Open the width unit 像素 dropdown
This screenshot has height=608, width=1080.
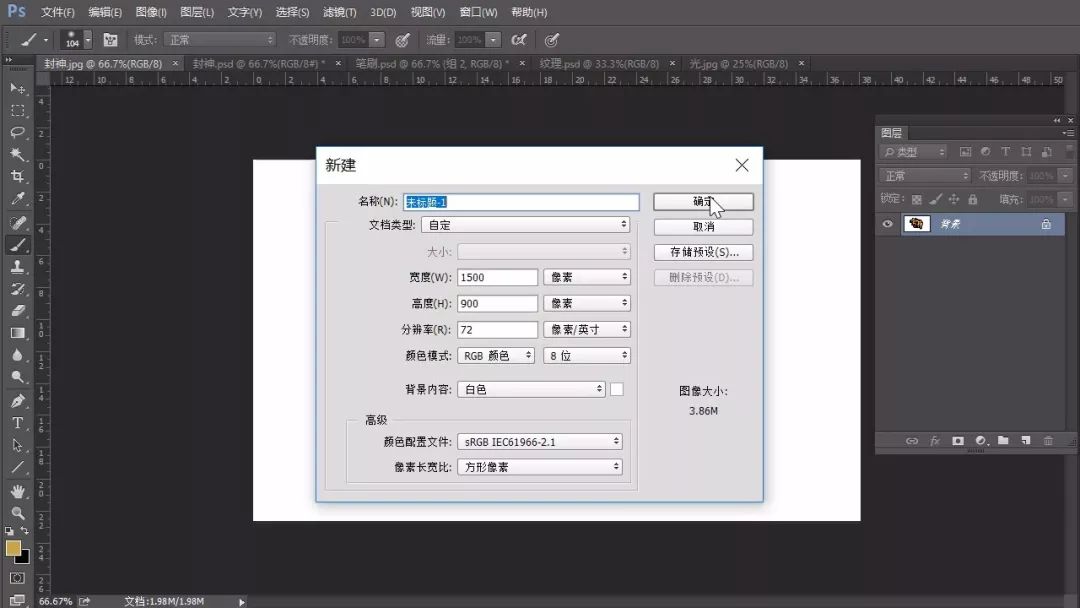[x=587, y=277]
